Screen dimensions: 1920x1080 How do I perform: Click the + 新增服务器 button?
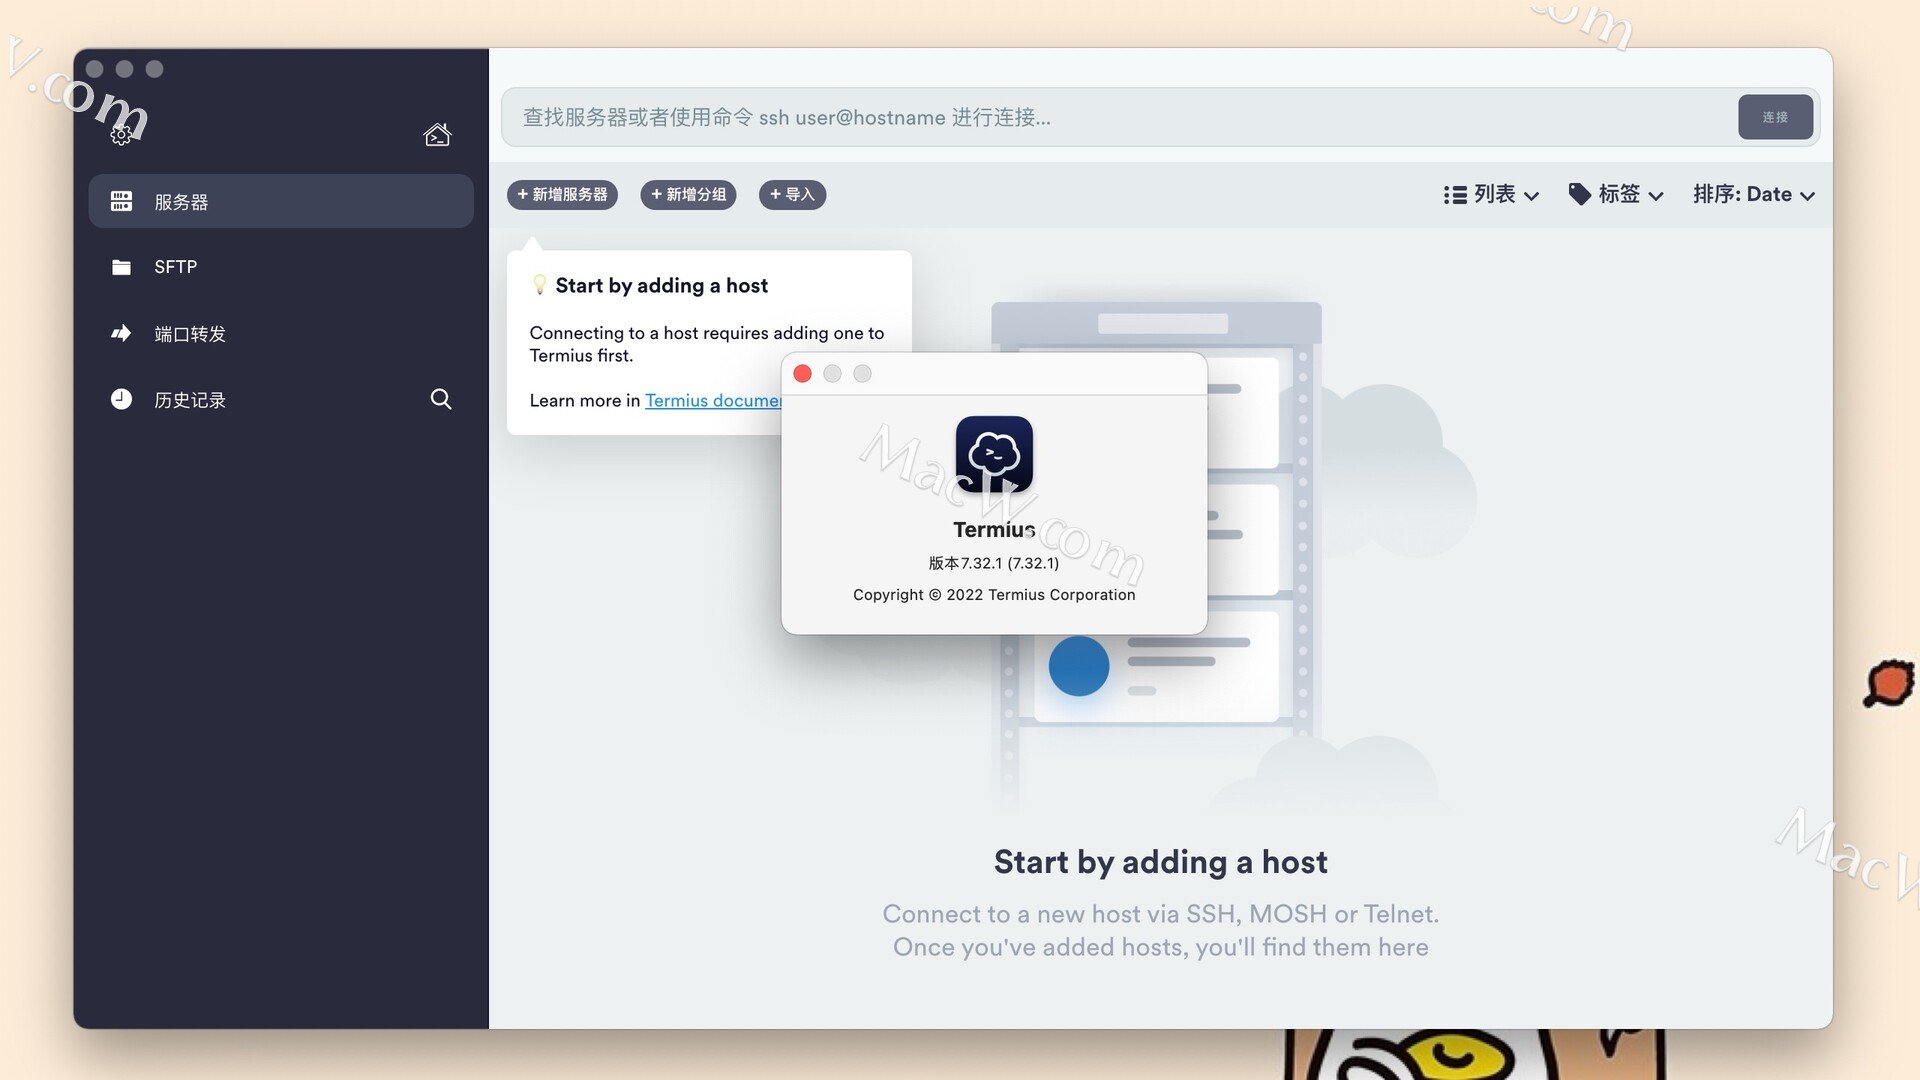point(562,194)
